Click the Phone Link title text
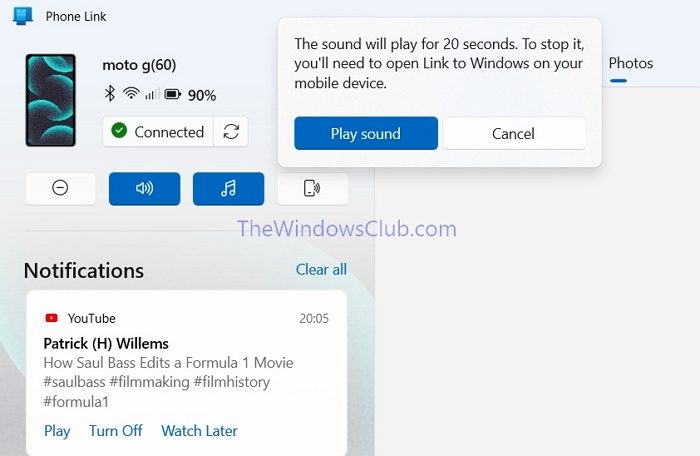The image size is (700, 456). (x=76, y=17)
